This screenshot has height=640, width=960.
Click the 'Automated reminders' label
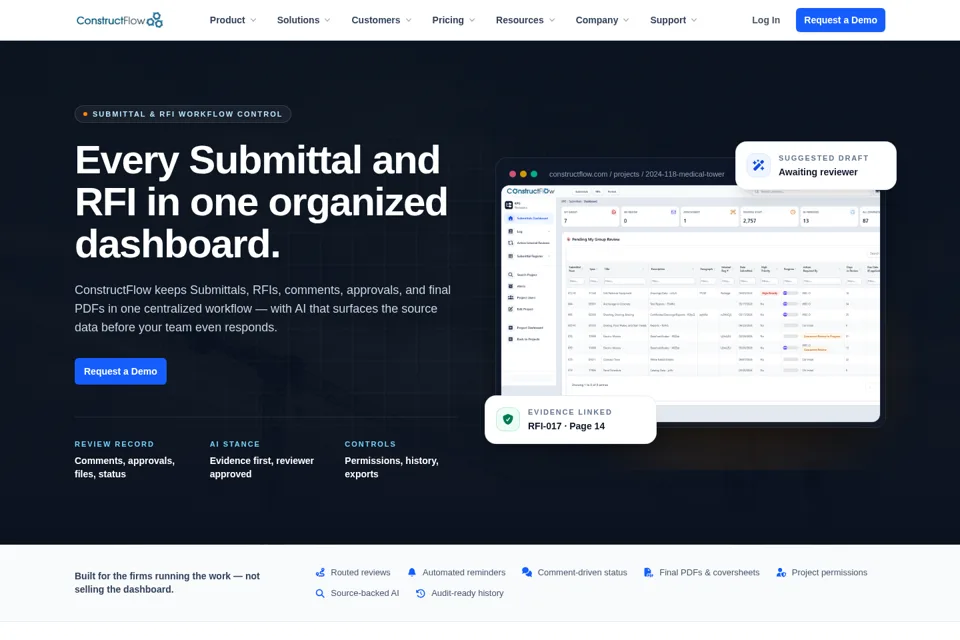(464, 573)
